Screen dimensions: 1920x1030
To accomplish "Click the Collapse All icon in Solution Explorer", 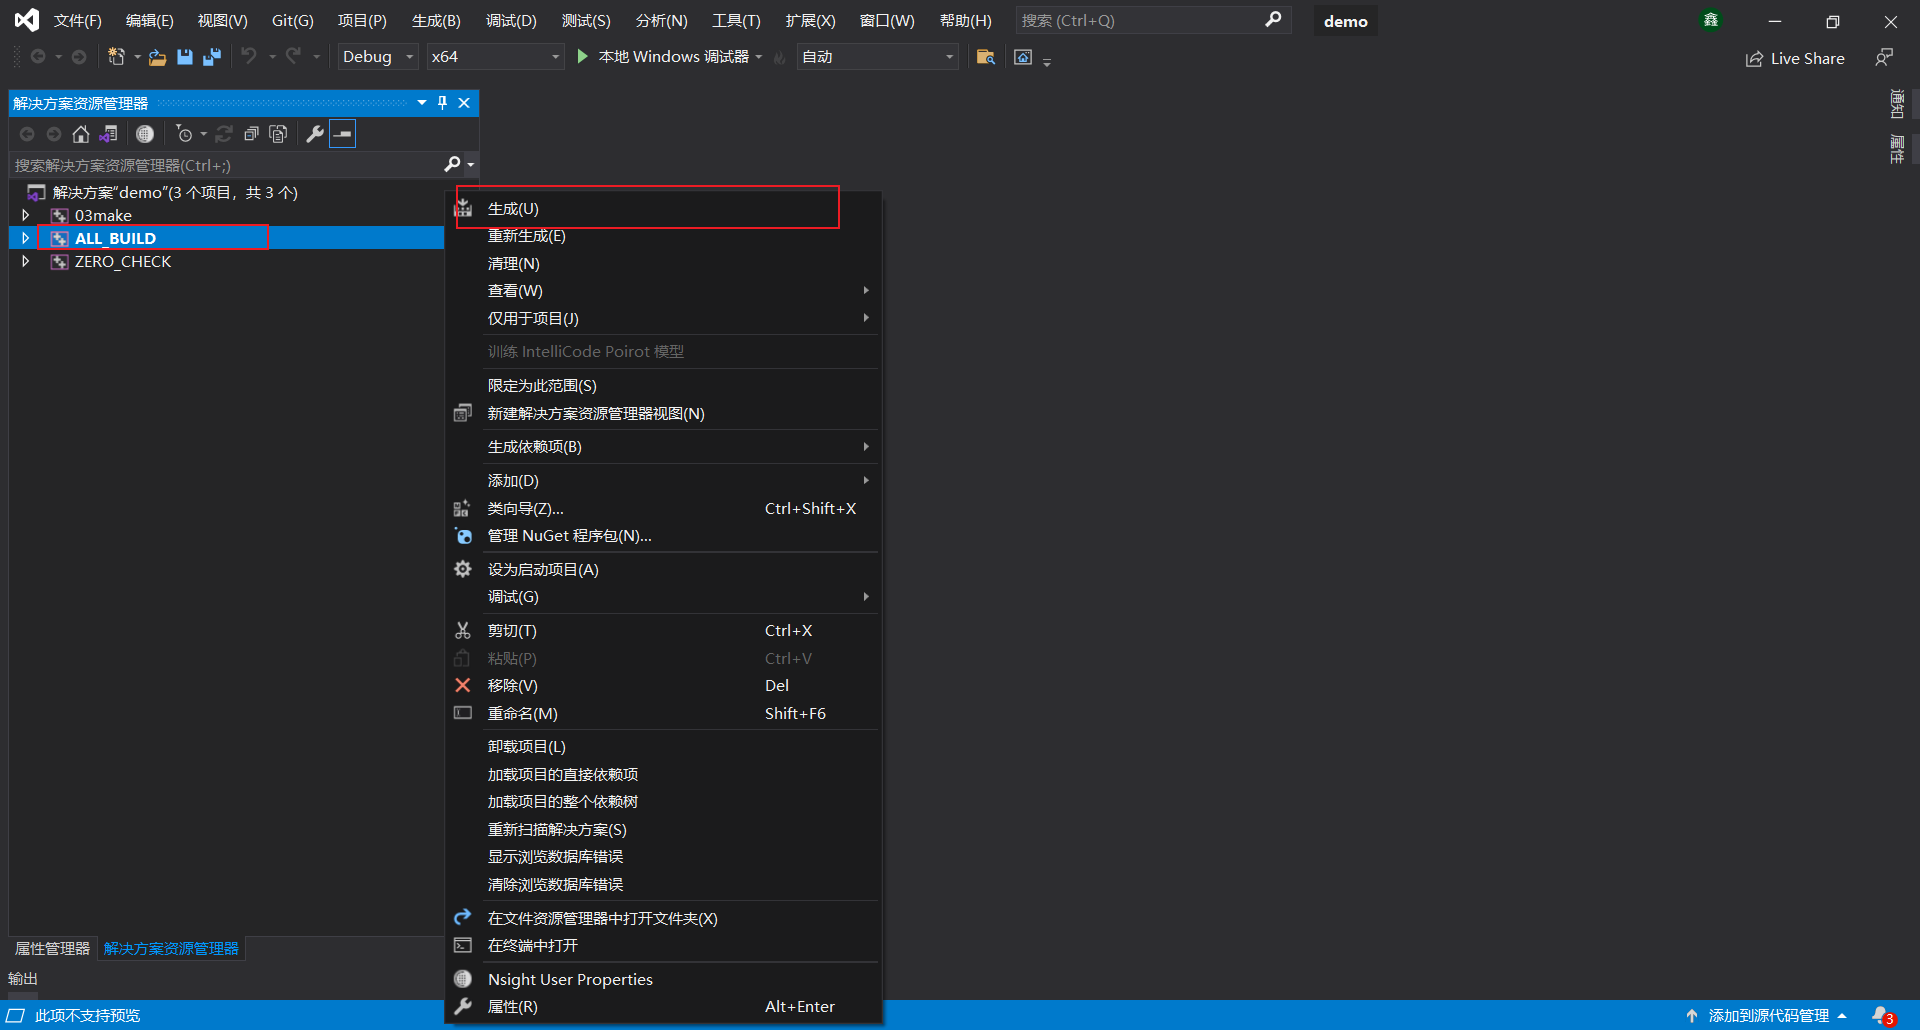I will 251,134.
